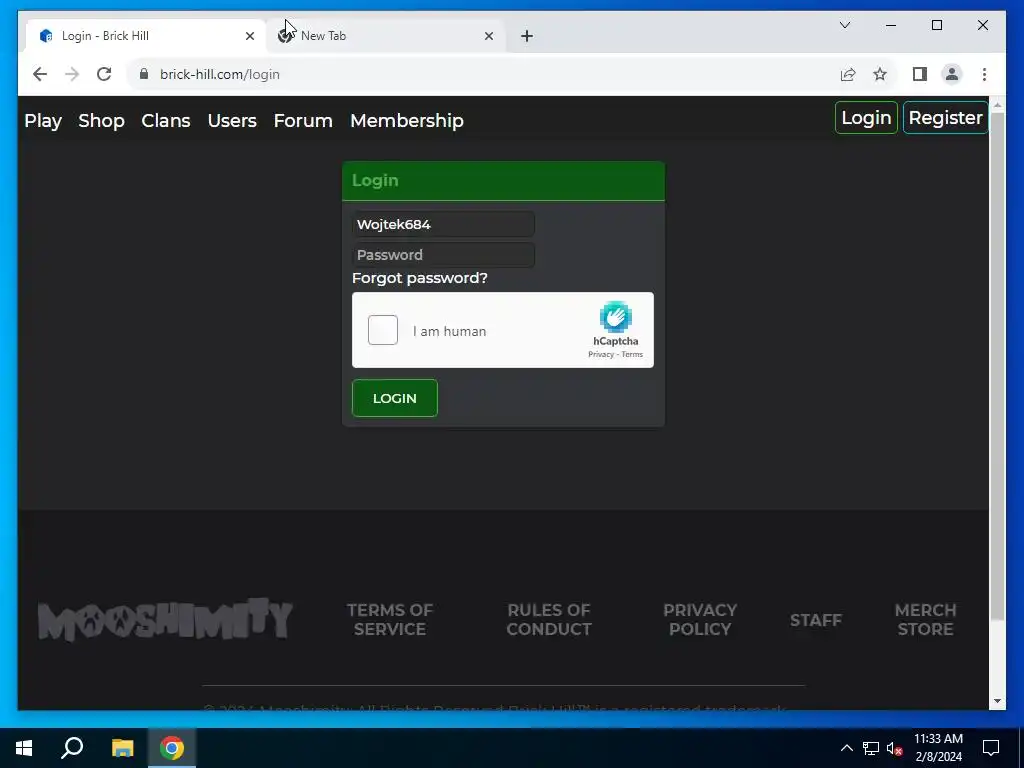Open the Chrome three-dot menu
Image resolution: width=1024 pixels, height=768 pixels.
click(984, 74)
